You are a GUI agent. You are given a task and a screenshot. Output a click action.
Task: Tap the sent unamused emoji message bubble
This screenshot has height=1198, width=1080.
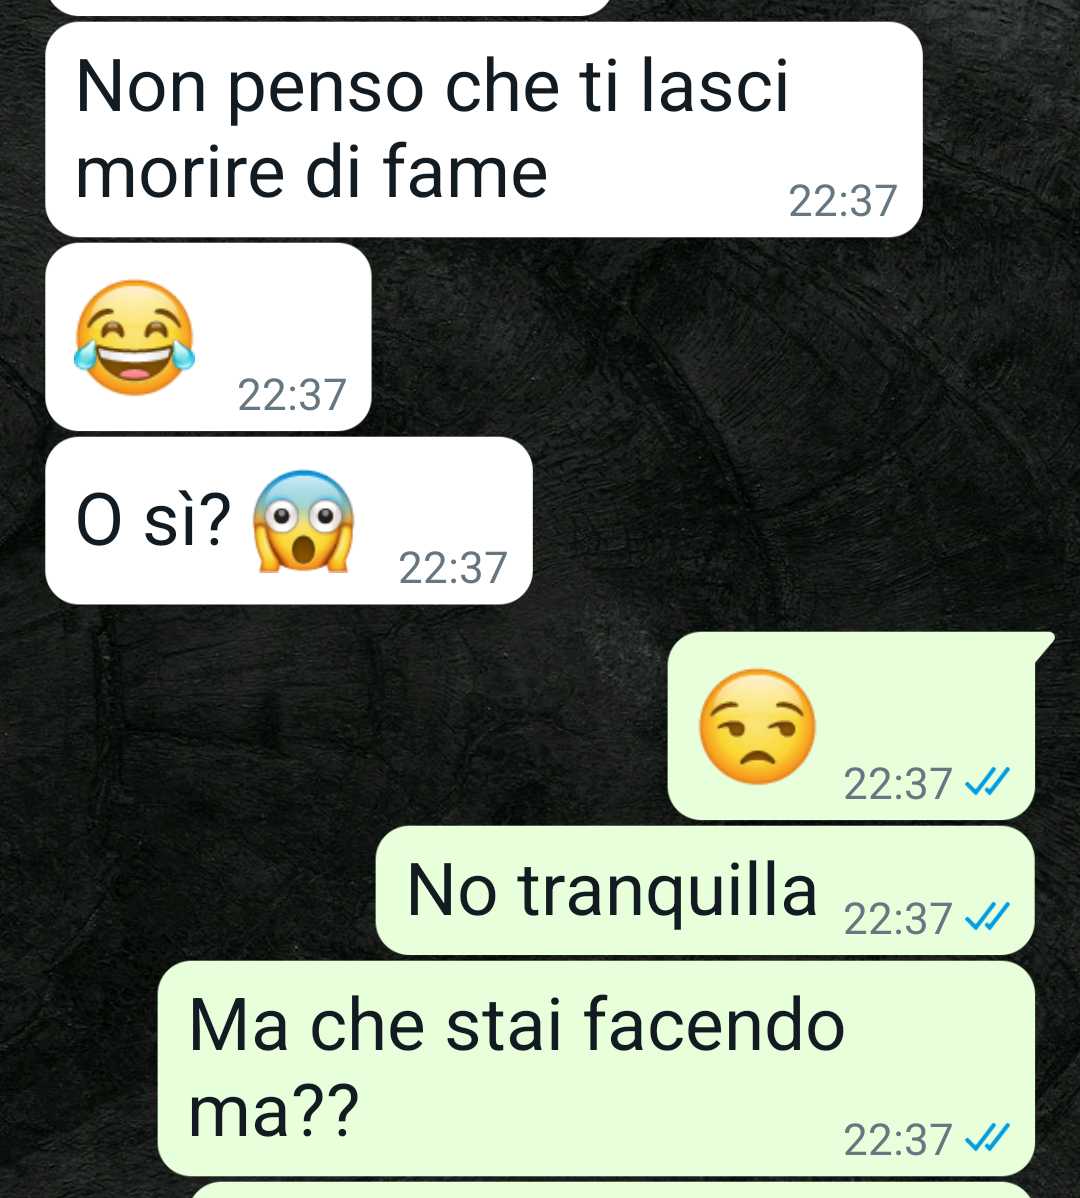coord(852,726)
